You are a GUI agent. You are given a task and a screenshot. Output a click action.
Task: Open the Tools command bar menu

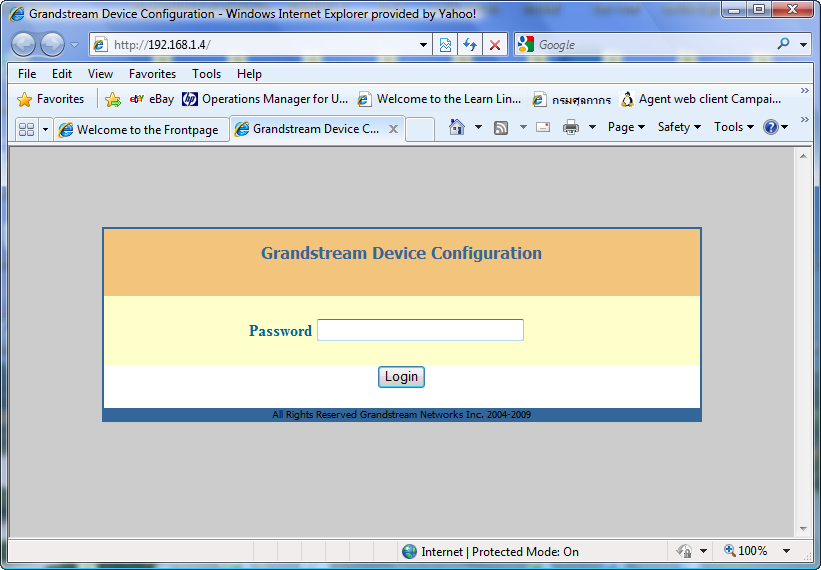coord(734,127)
